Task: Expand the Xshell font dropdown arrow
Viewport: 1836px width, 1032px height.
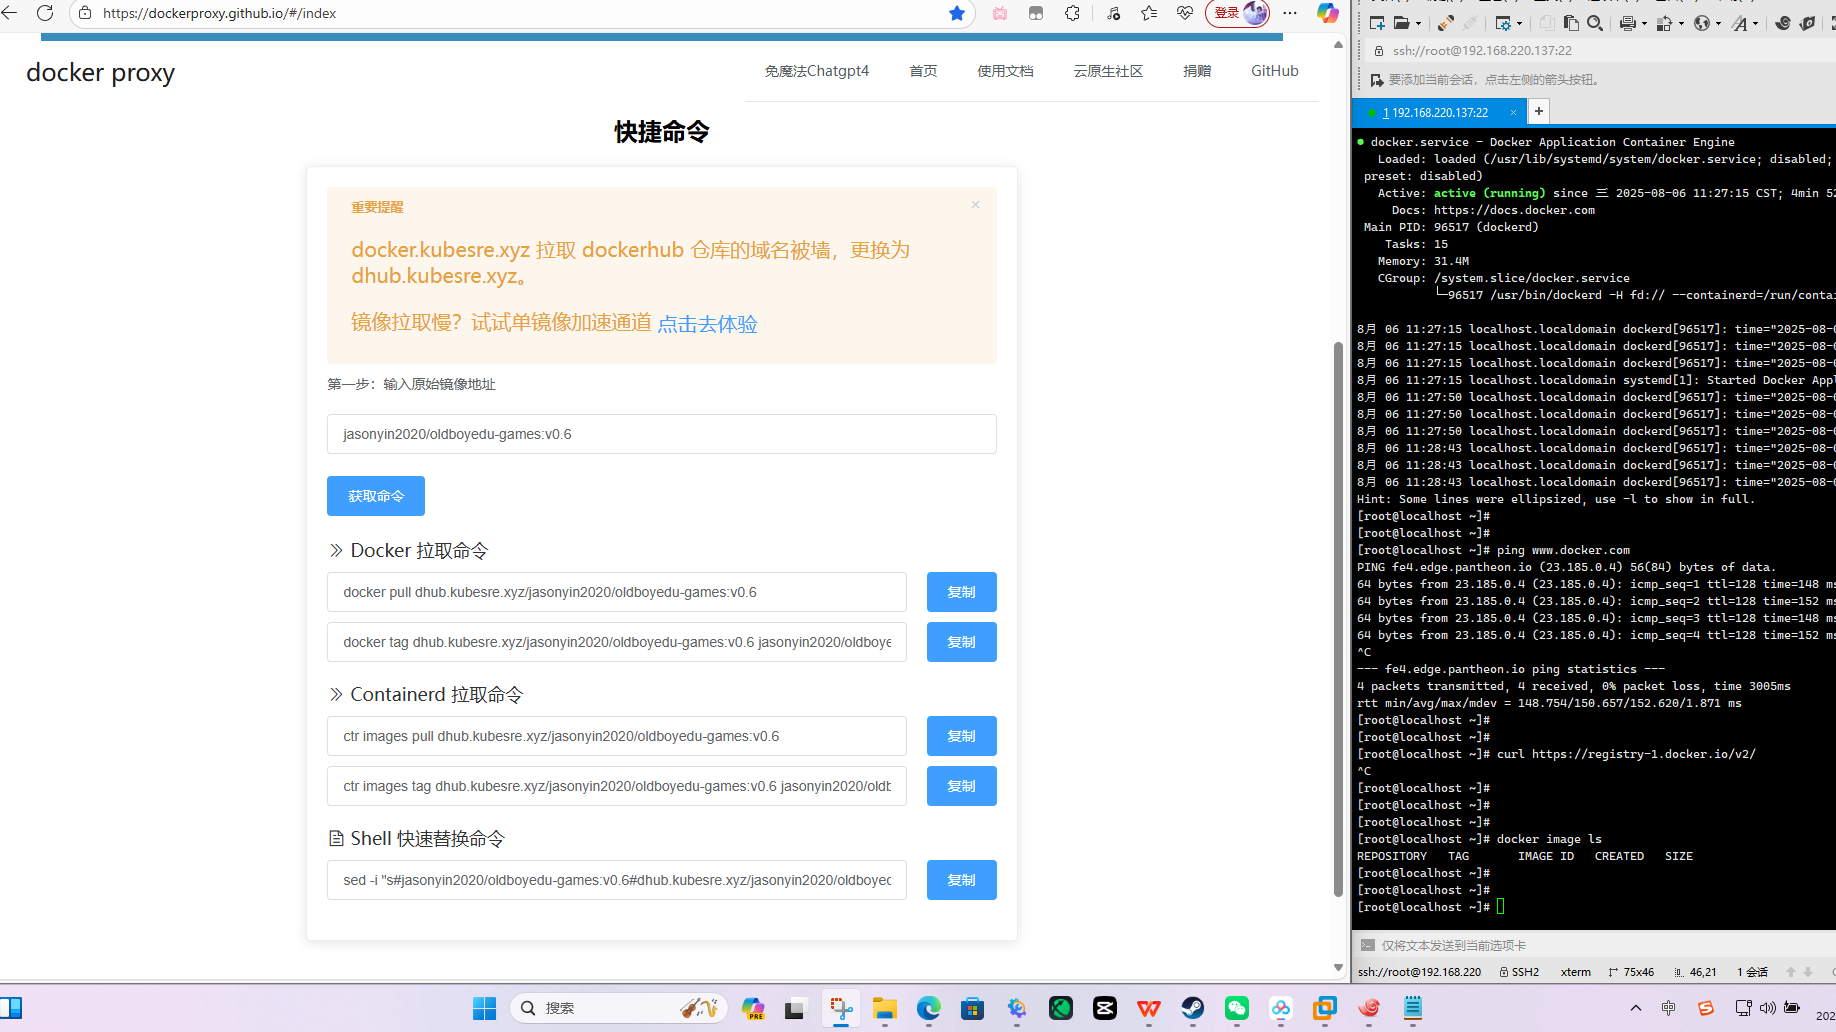Action: [1756, 23]
